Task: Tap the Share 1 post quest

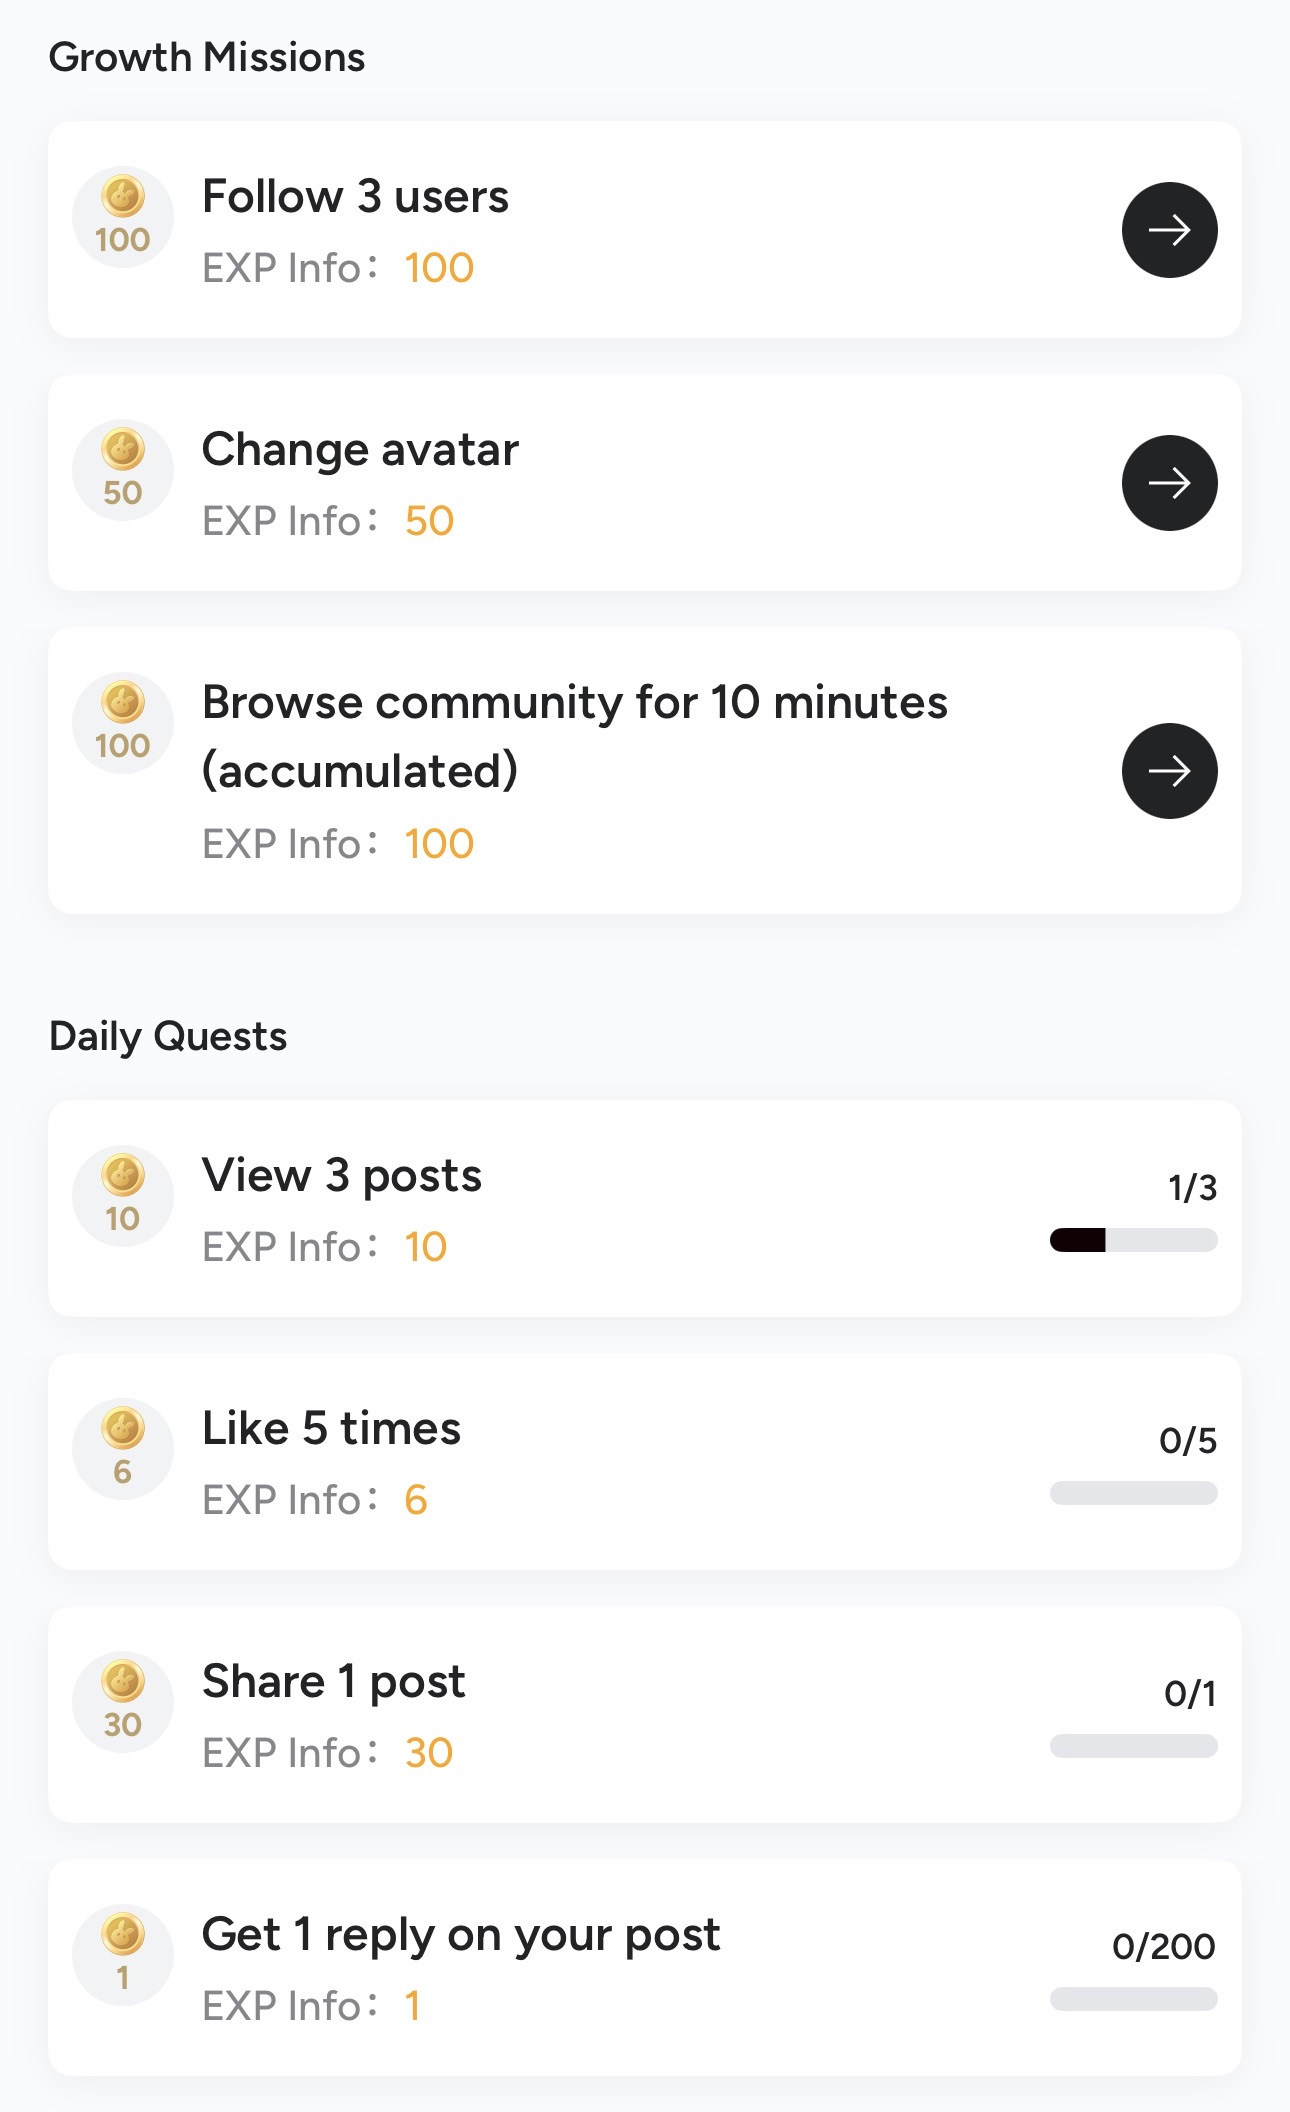Action: coord(333,1681)
